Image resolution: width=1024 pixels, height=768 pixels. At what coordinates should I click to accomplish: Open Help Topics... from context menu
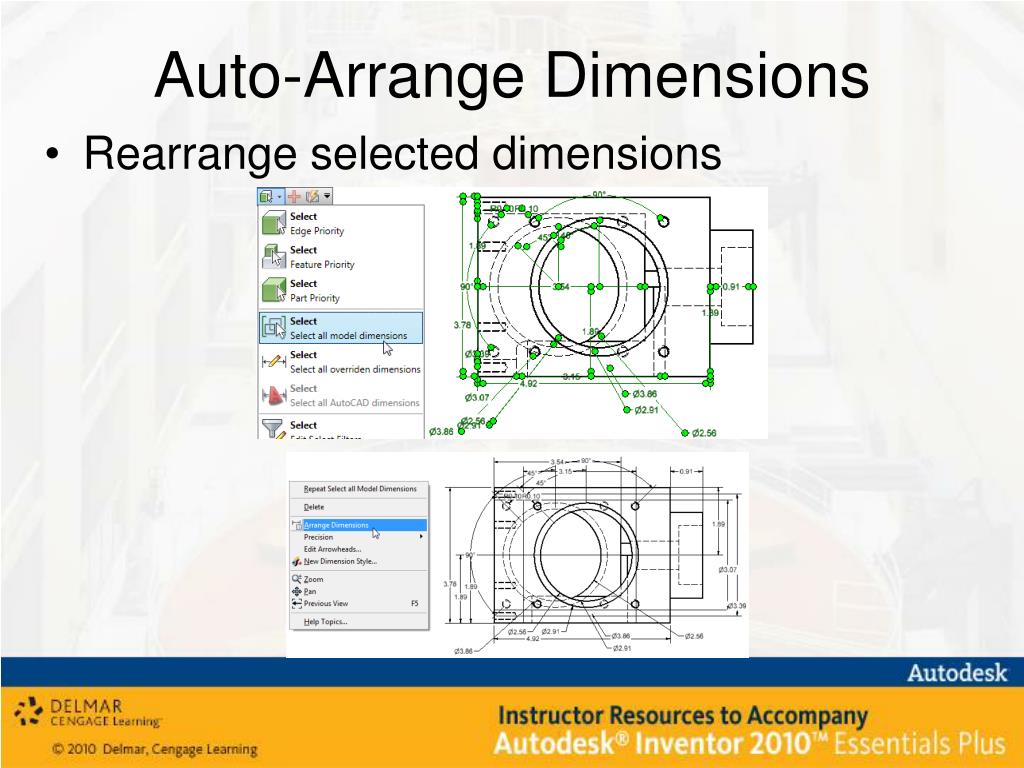pyautogui.click(x=360, y=622)
